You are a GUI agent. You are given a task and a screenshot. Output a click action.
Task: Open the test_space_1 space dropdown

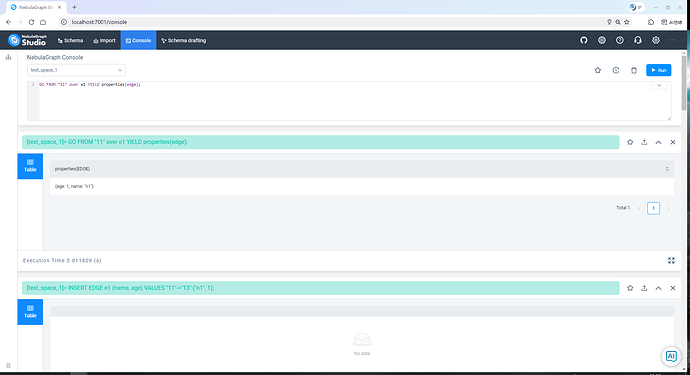coord(76,70)
